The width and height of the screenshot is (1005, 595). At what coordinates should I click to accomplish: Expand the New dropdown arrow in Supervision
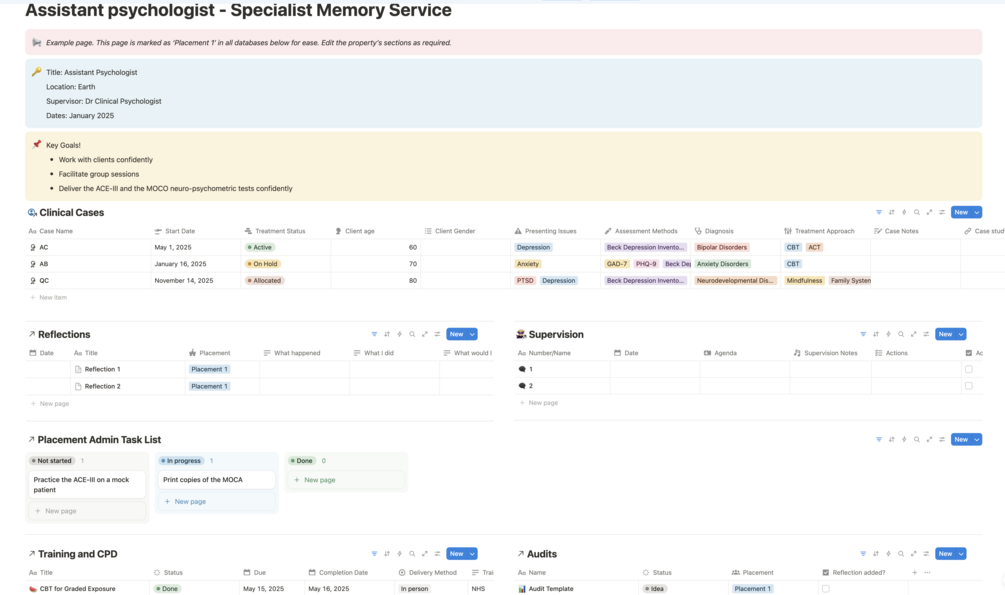tap(961, 334)
